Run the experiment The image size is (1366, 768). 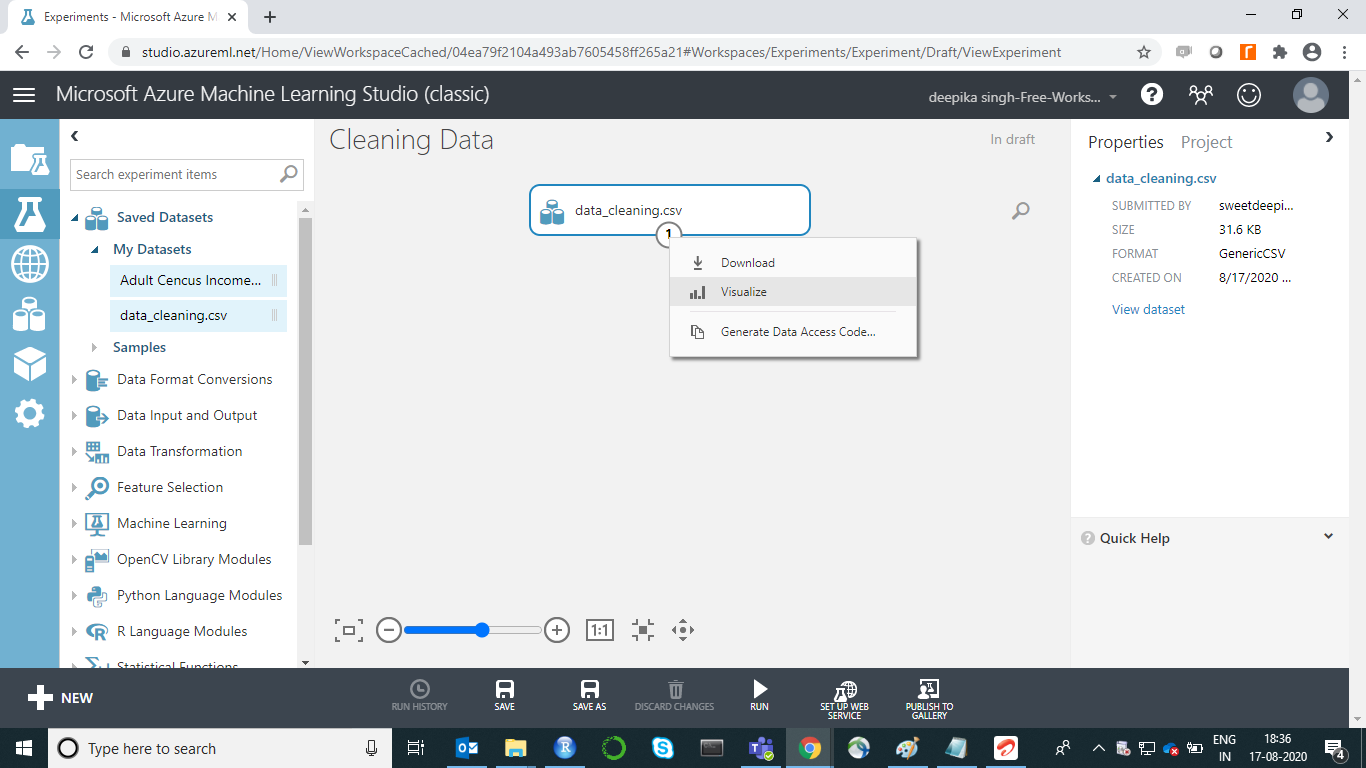(760, 696)
